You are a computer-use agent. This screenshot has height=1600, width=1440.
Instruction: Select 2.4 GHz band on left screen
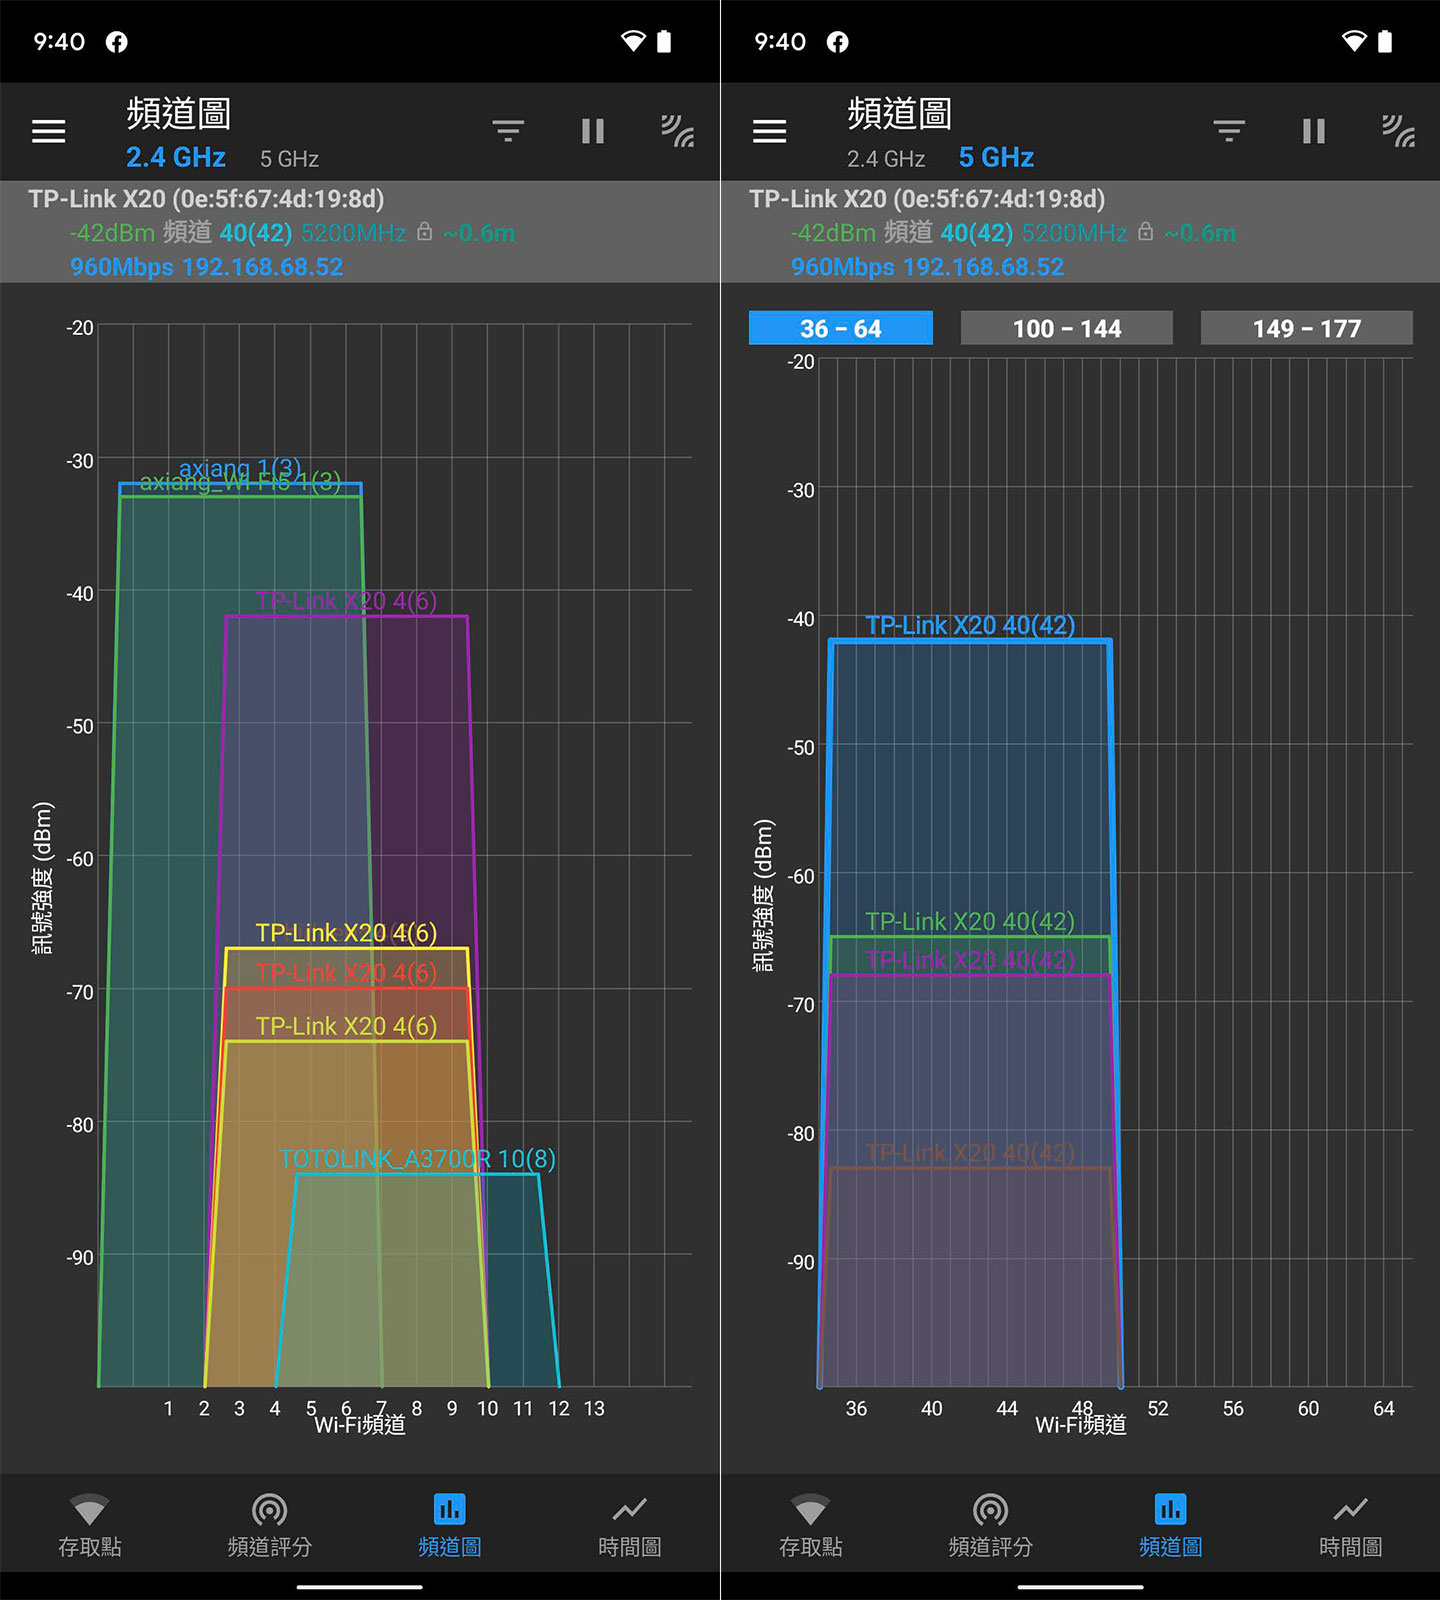[176, 158]
